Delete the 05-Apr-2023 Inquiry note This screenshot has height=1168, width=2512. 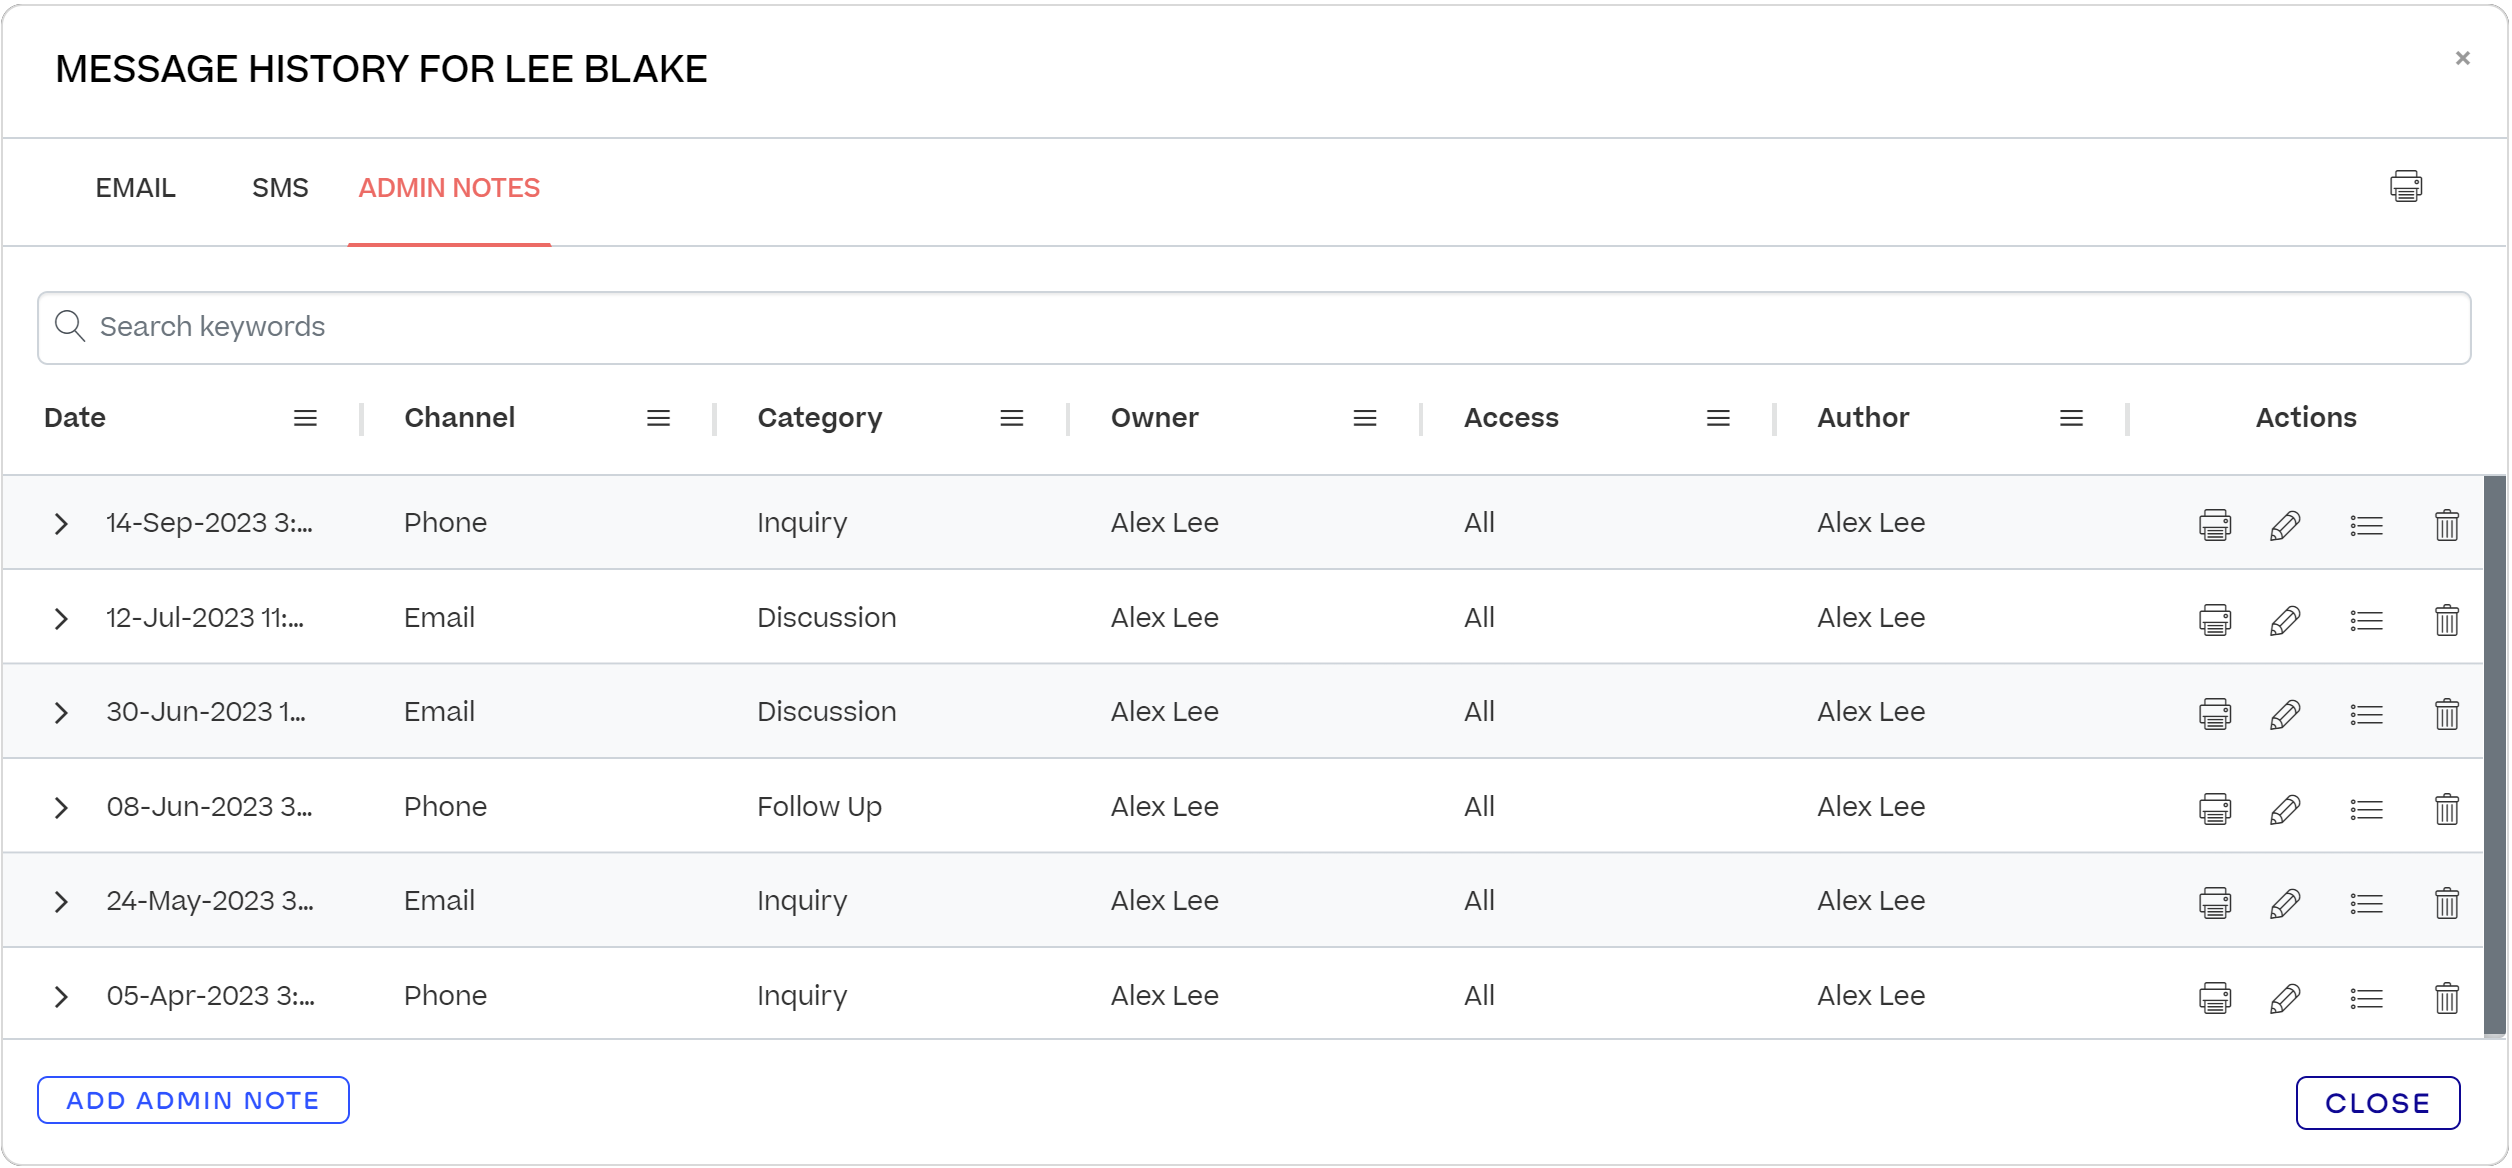[2447, 996]
